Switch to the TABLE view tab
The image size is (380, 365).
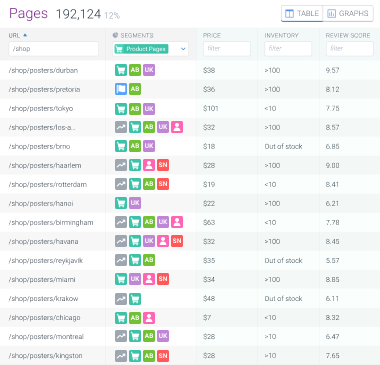tap(302, 14)
